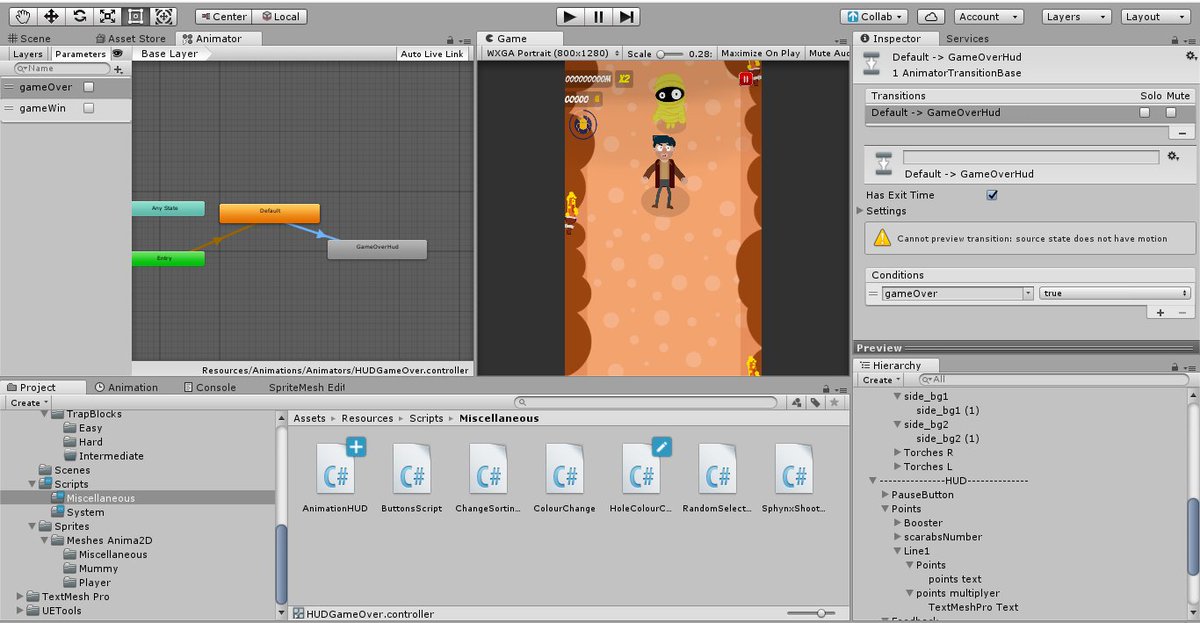Switch to the Services tab
This screenshot has width=1200, height=623.
tap(967, 39)
